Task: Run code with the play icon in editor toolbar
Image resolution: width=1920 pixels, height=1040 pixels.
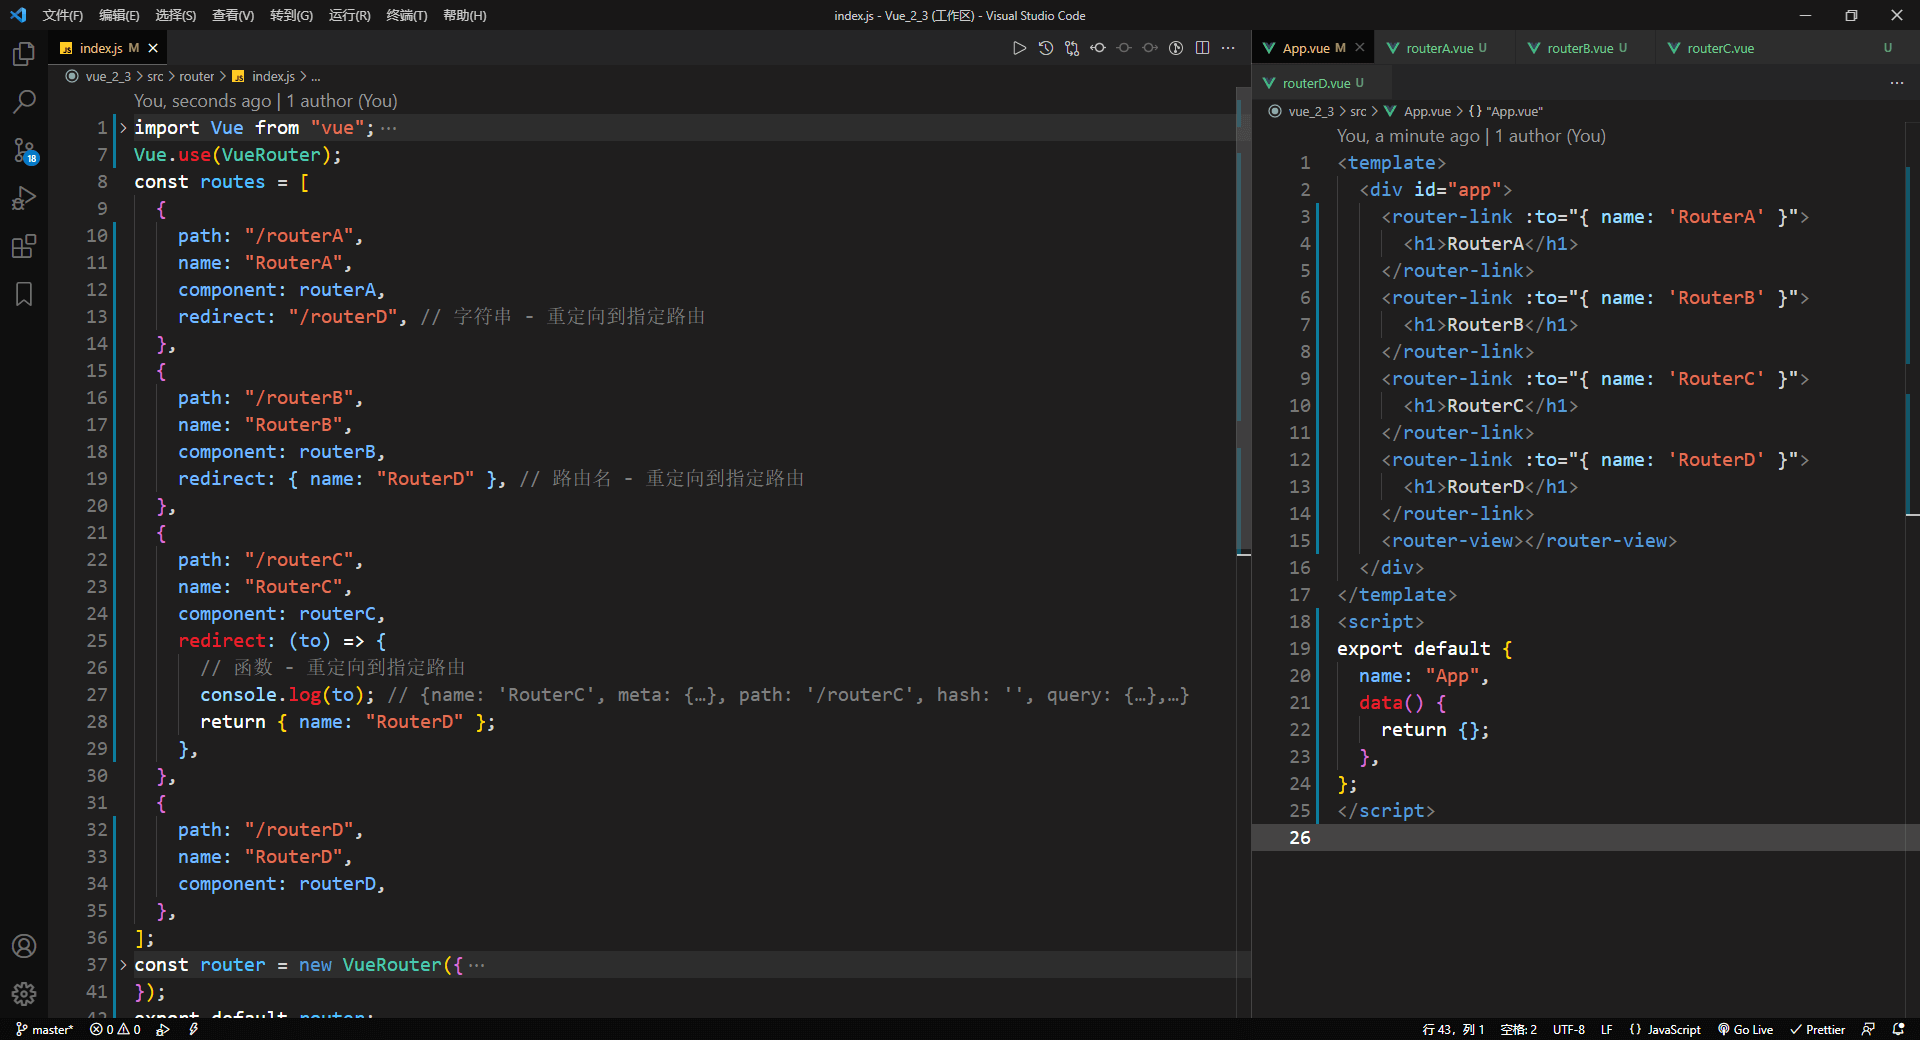Action: click(1019, 48)
